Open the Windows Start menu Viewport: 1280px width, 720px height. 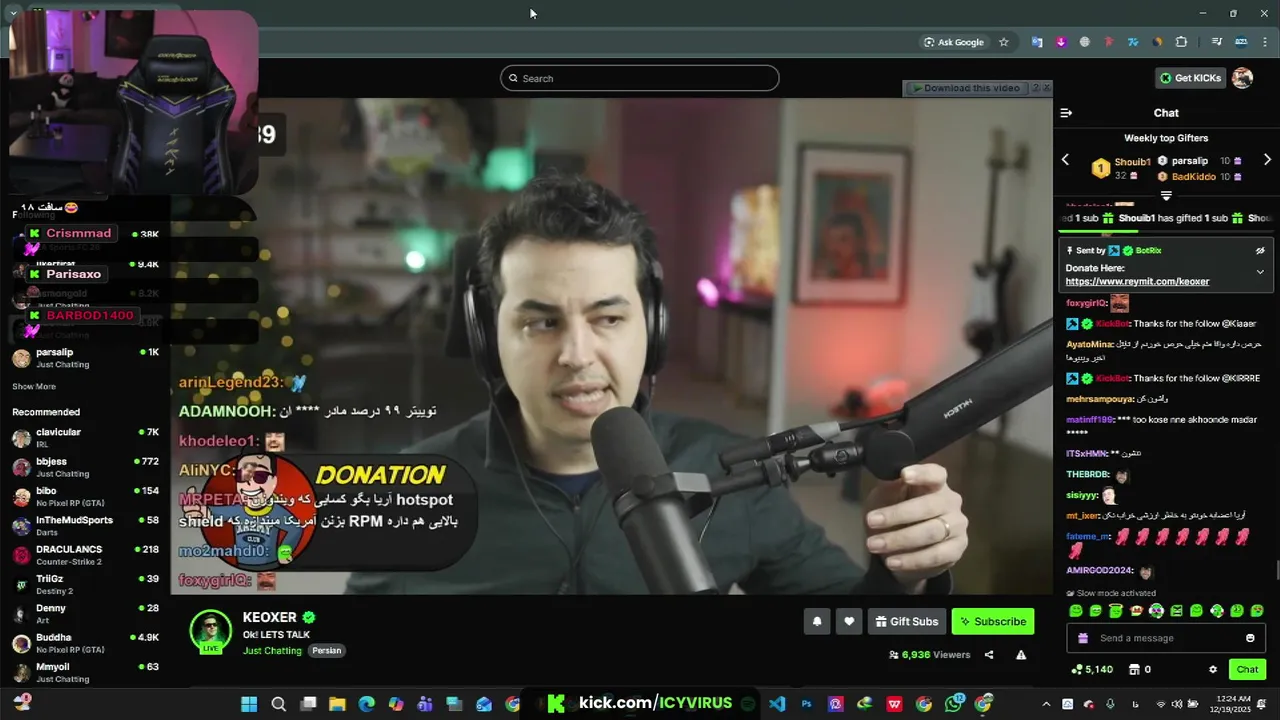pyautogui.click(x=249, y=704)
